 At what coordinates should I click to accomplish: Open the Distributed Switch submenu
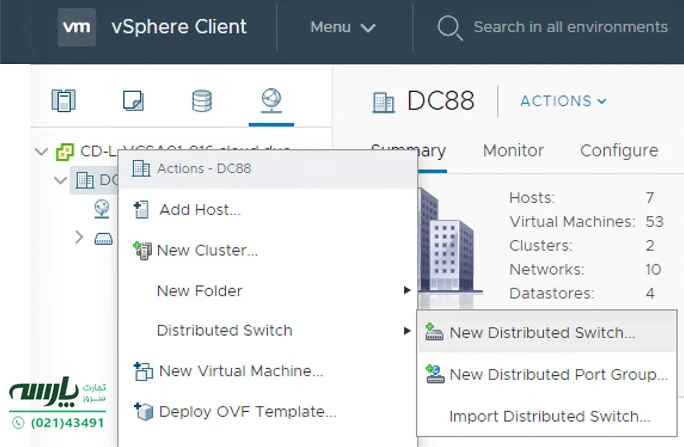tap(267, 331)
